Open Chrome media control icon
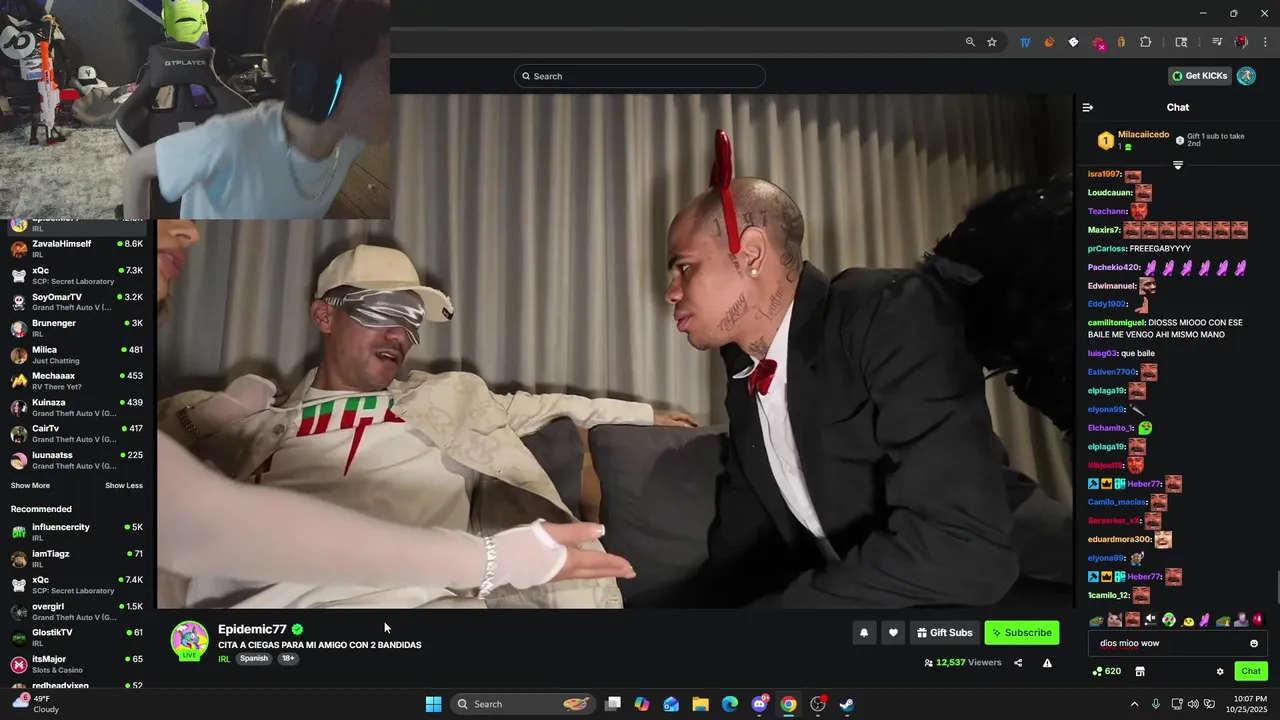 [x=1217, y=42]
